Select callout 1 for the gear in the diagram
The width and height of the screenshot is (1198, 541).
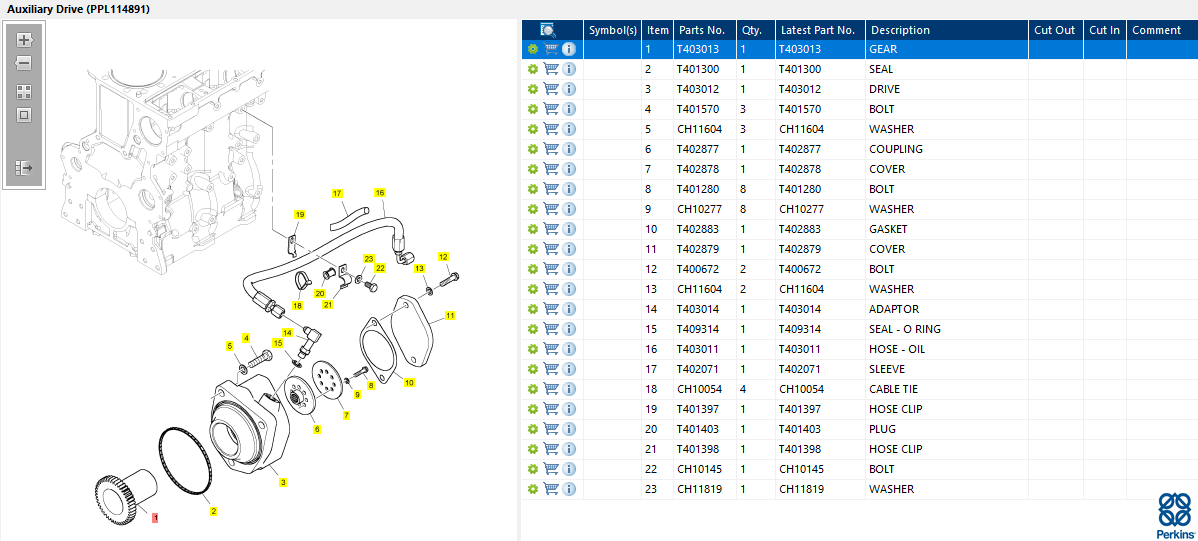click(155, 518)
